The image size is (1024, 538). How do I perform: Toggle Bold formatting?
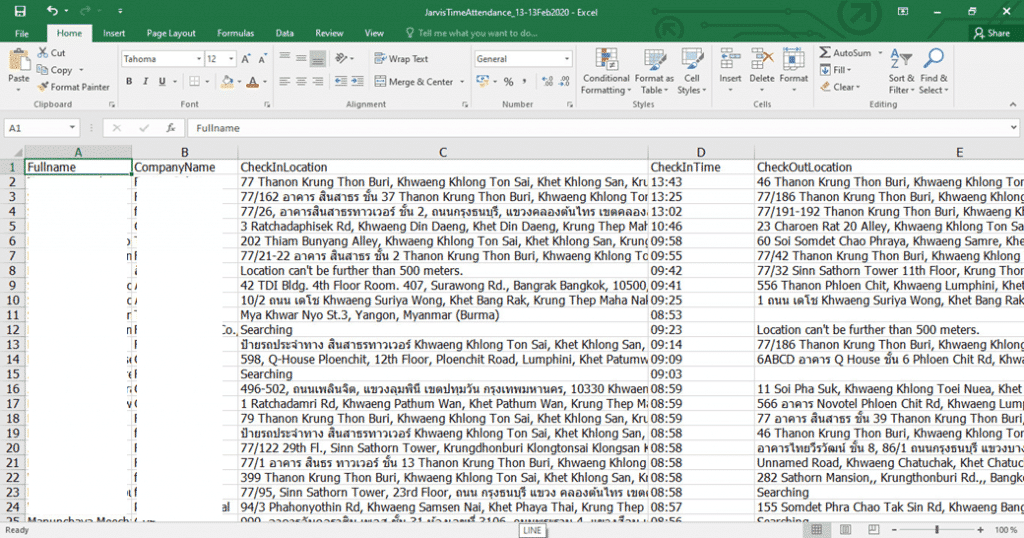click(x=129, y=82)
